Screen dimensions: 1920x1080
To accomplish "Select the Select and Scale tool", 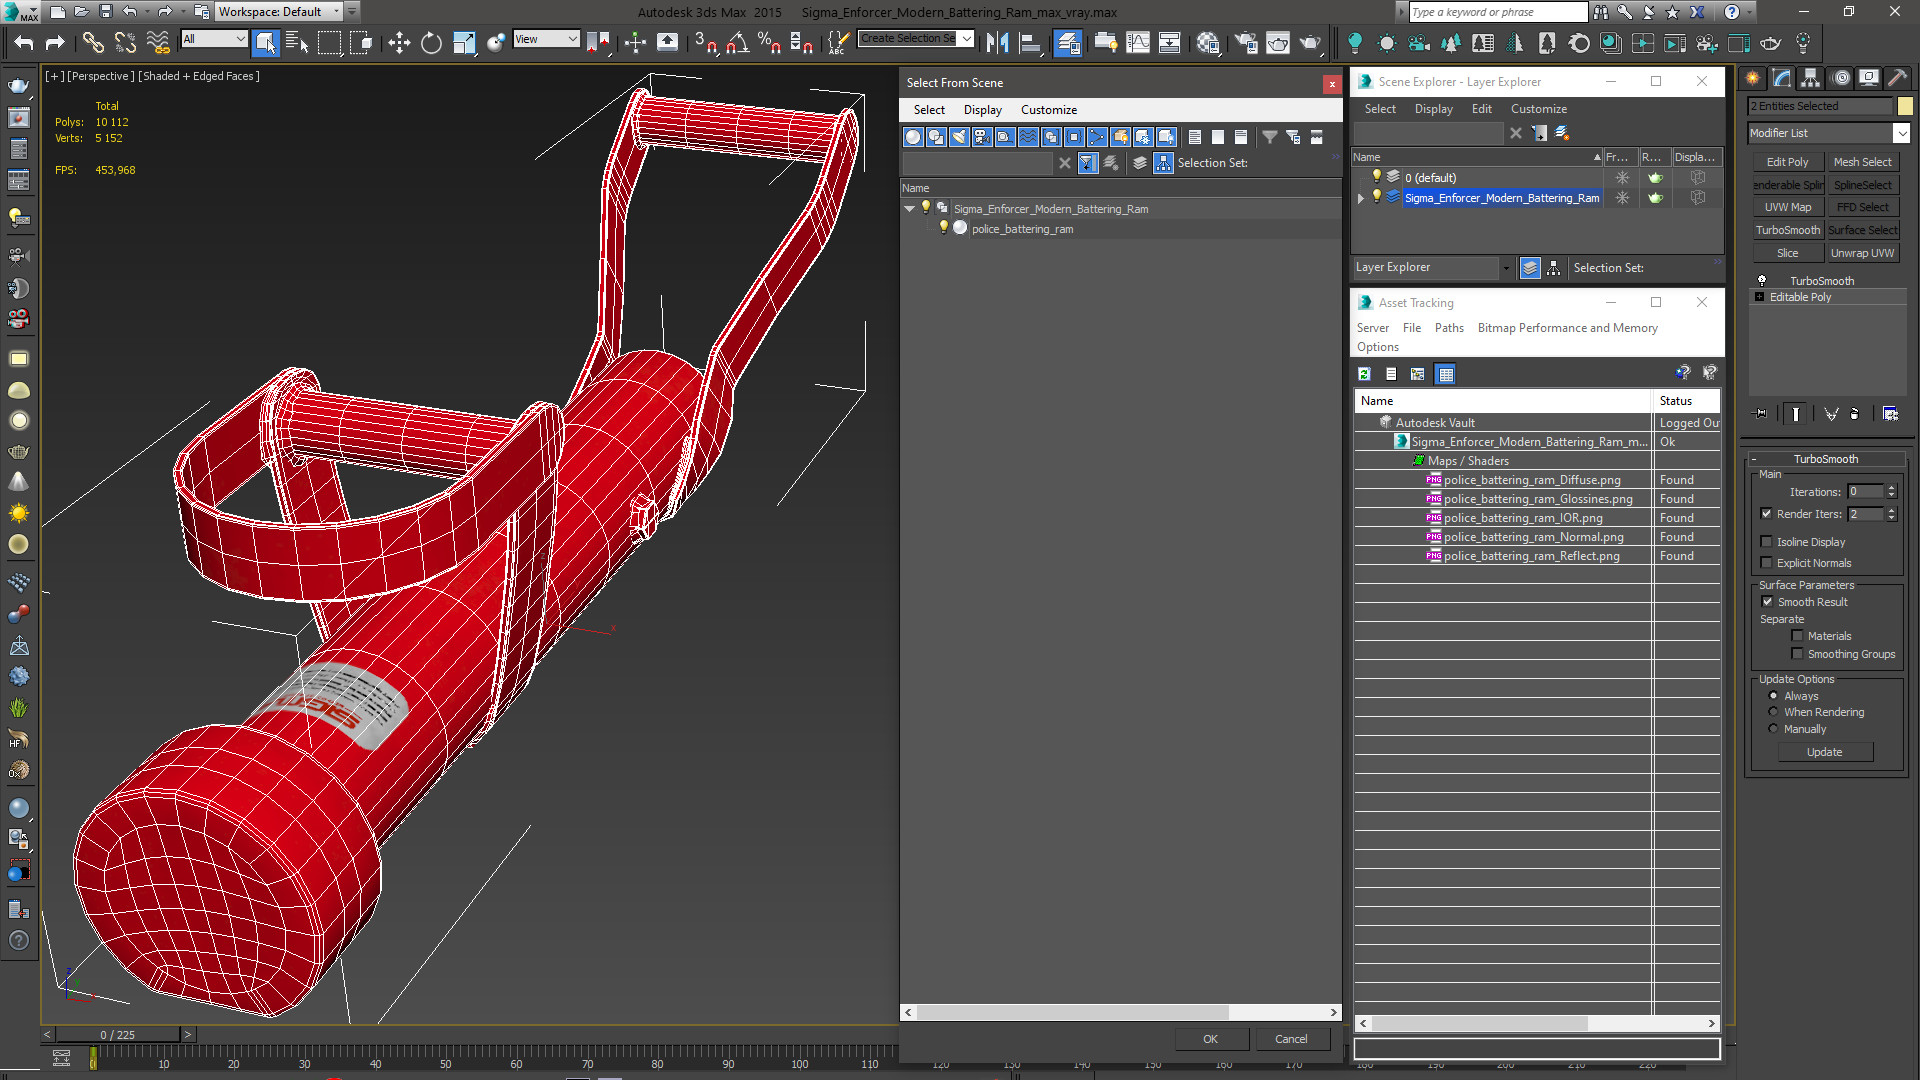I will (464, 43).
